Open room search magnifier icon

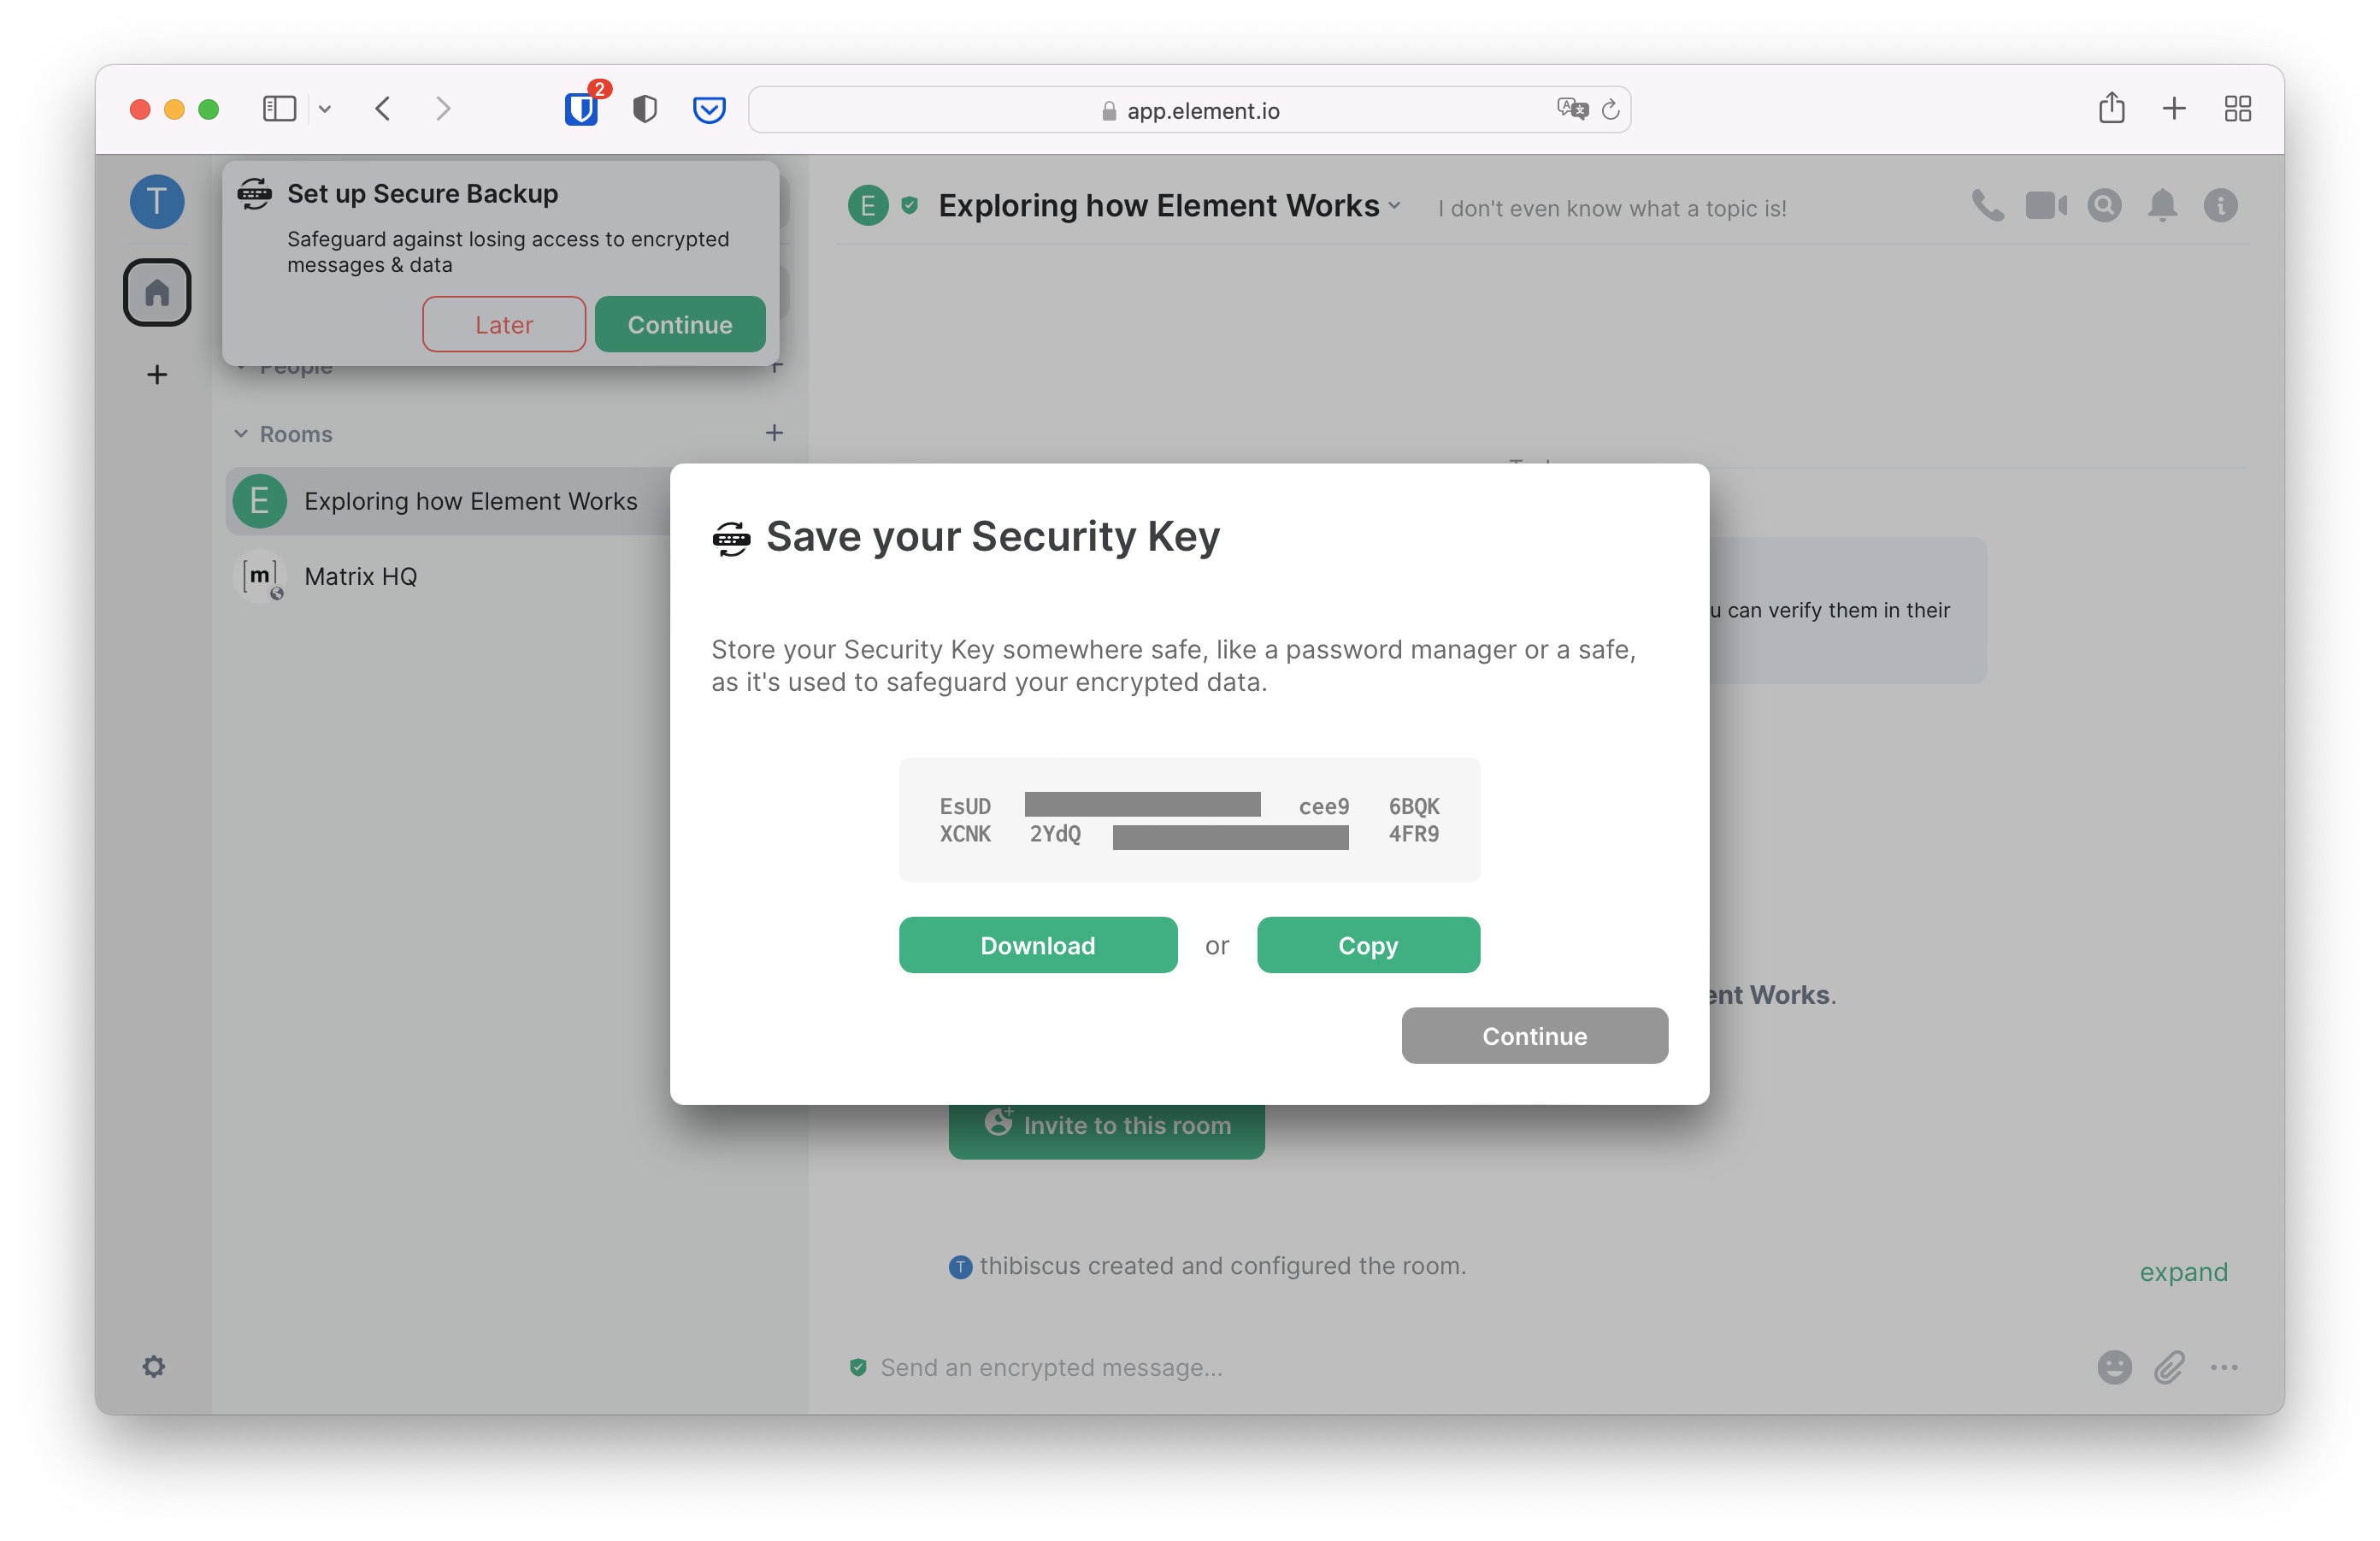tap(2104, 206)
